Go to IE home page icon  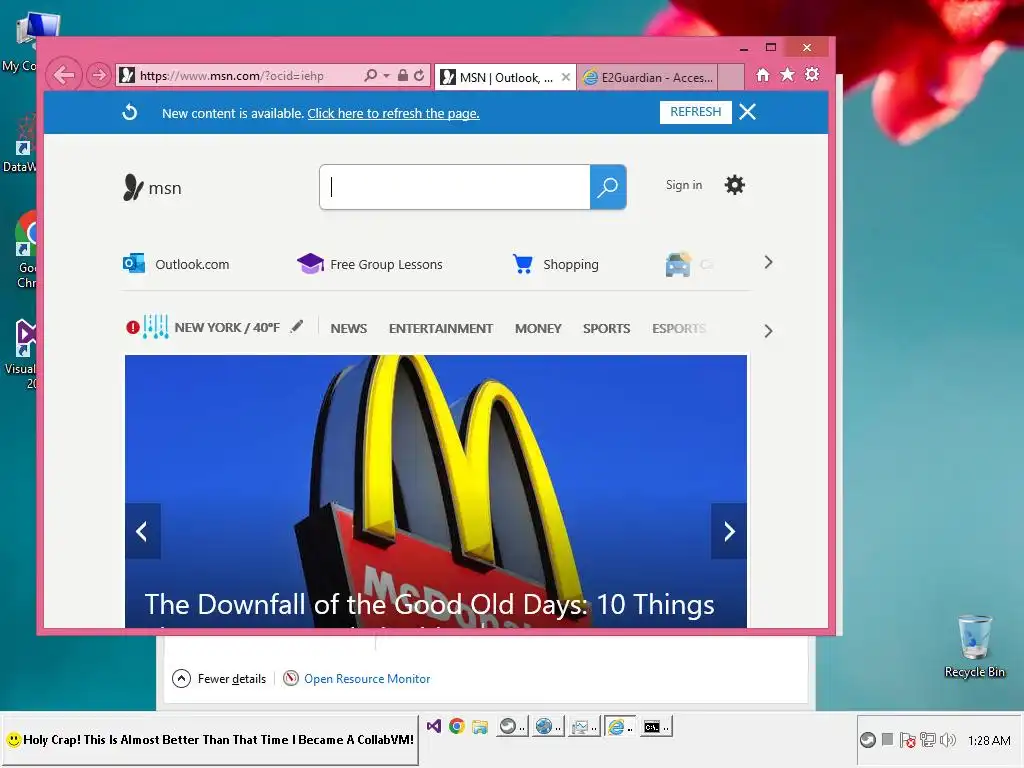click(x=763, y=74)
